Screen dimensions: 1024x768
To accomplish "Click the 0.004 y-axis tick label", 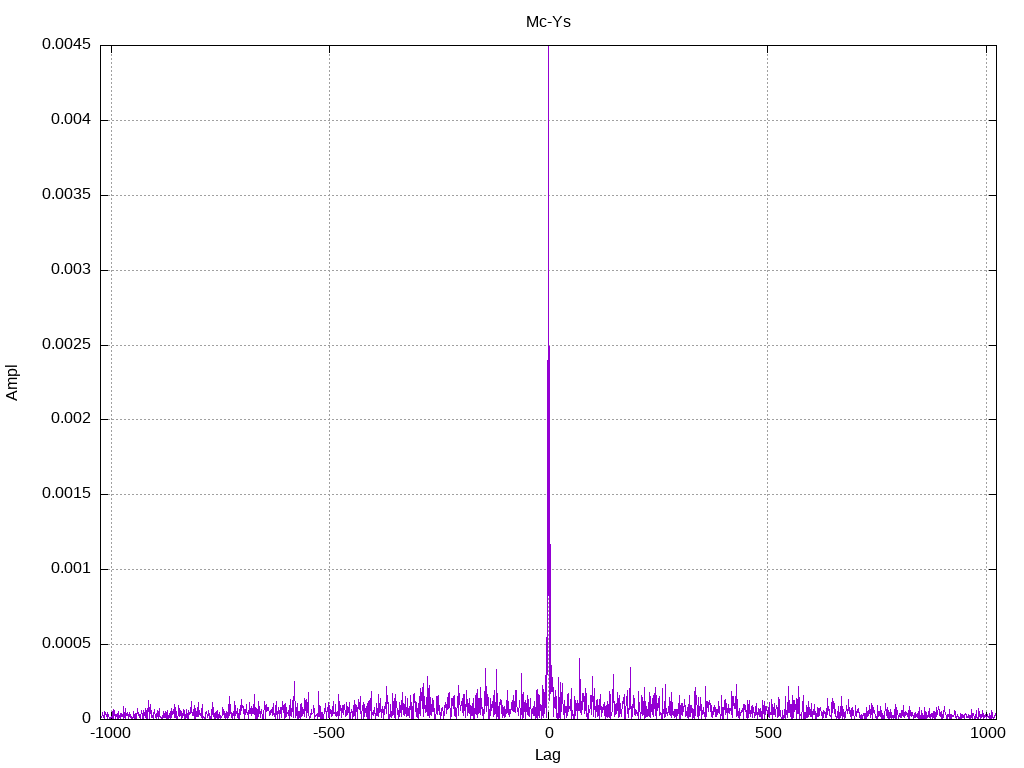I will tap(71, 119).
